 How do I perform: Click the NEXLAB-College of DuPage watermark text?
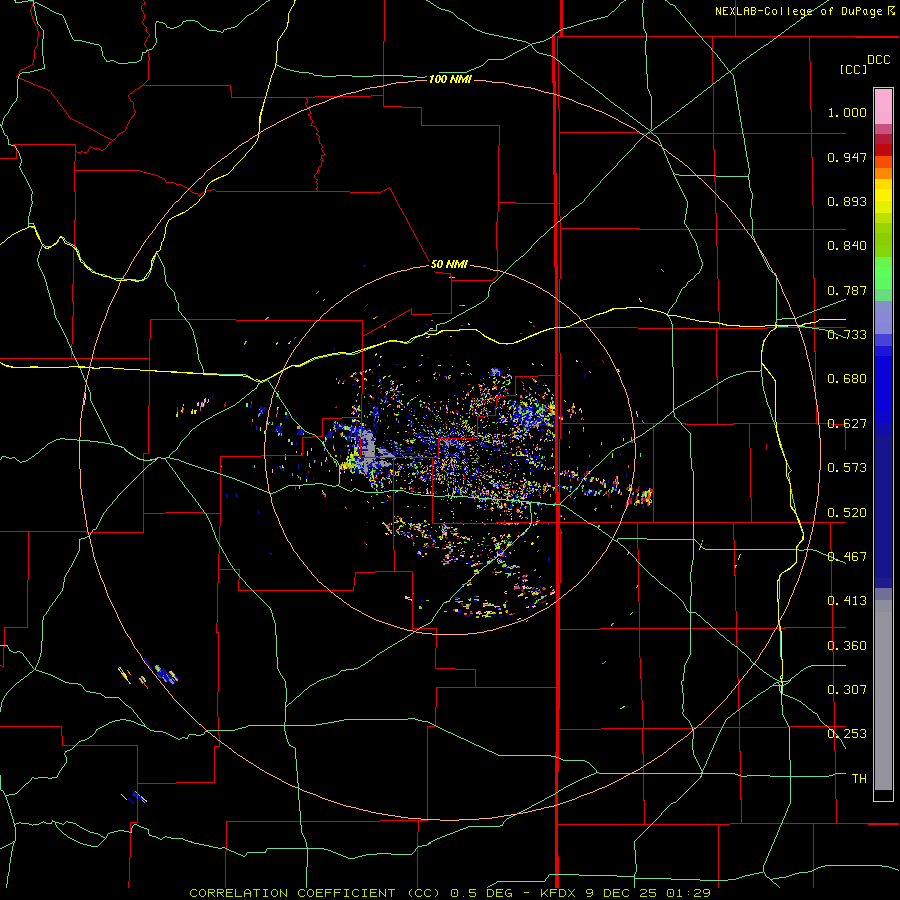(804, 11)
